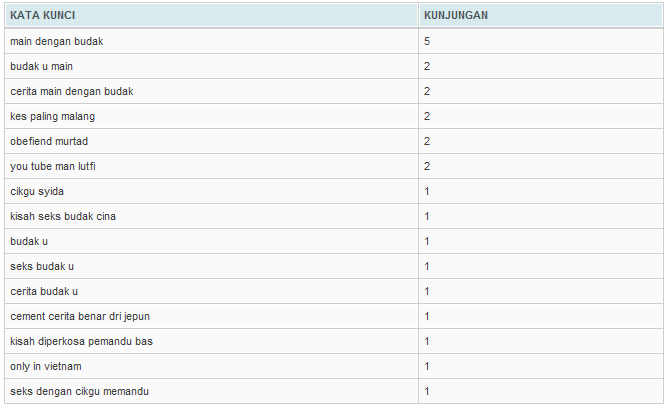Click "cement cerita benar dri jepun" keyword
This screenshot has width=669, height=408.
pyautogui.click(x=80, y=316)
